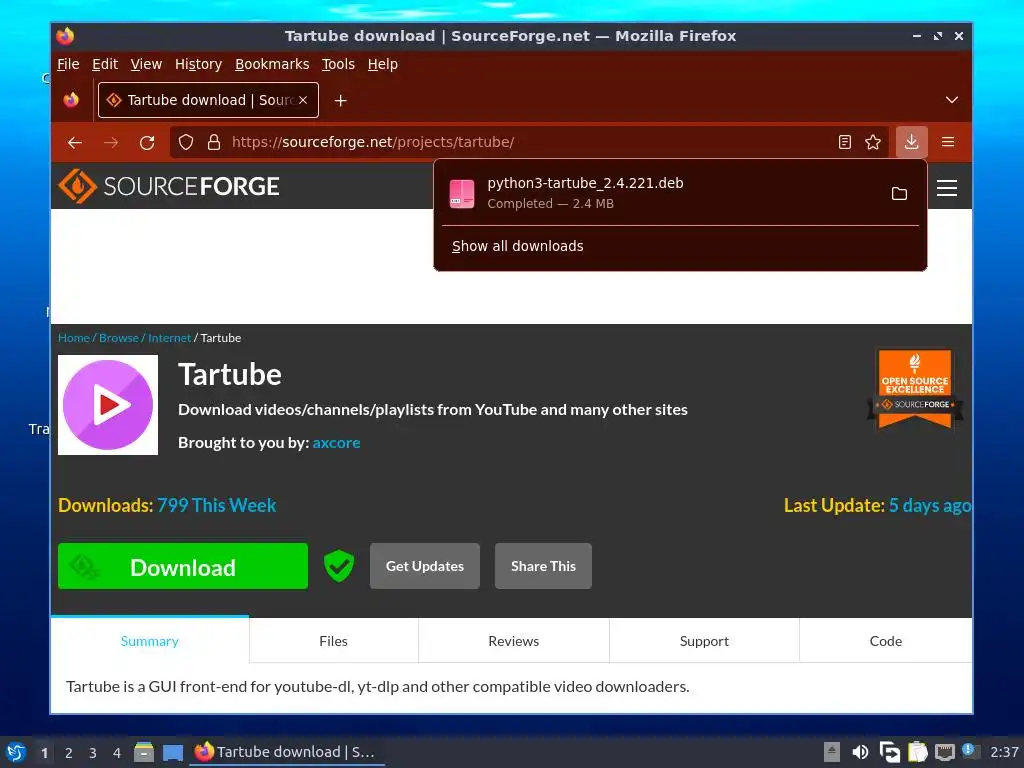This screenshot has height=768, width=1024.
Task: Toggle reader view icon in address bar
Action: pos(844,142)
